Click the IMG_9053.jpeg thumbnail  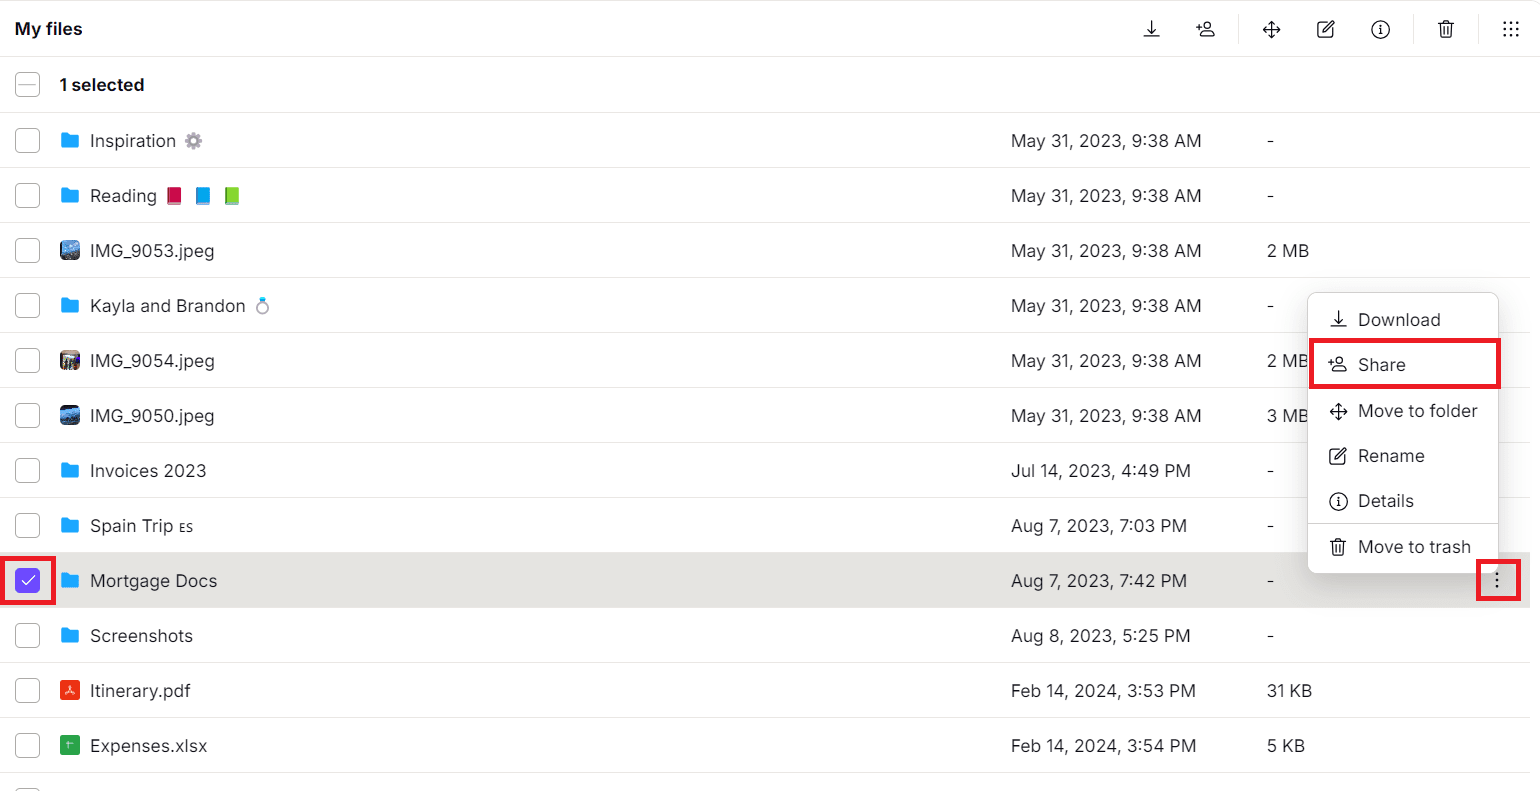pyautogui.click(x=69, y=250)
